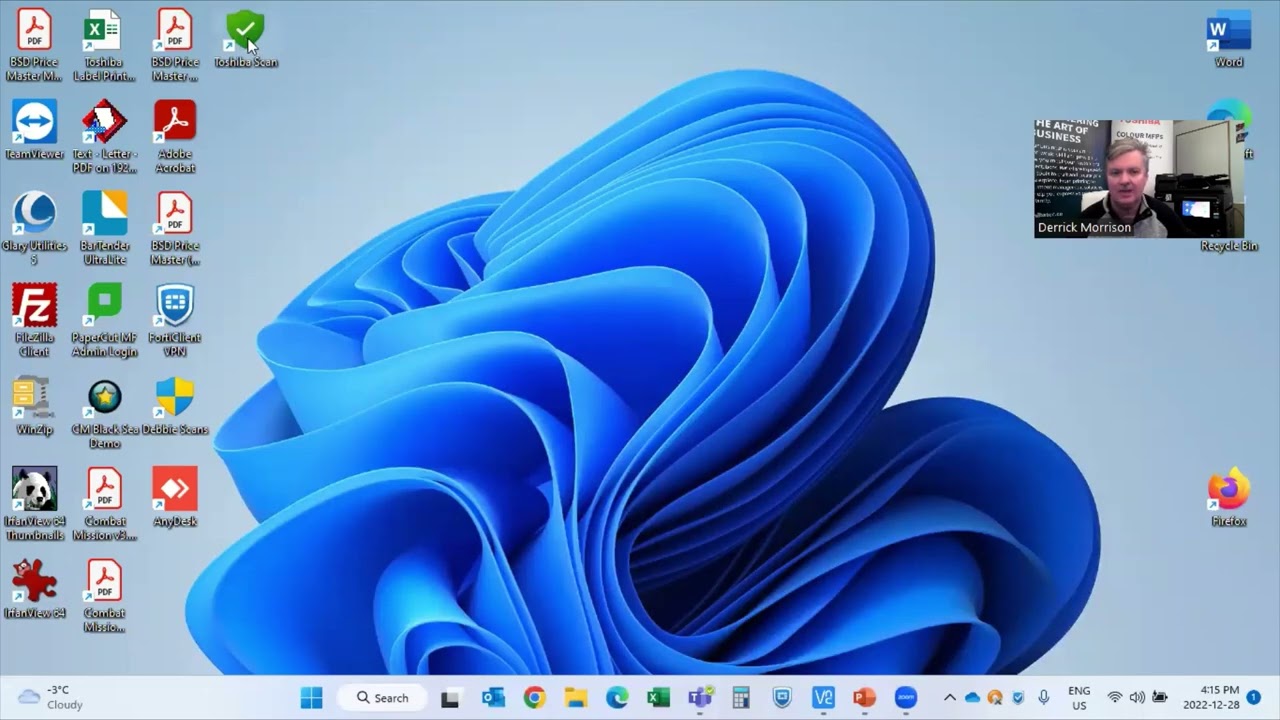Screen dimensions: 1280x720
Task: Open the Calculator taskbar icon
Action: click(x=741, y=697)
